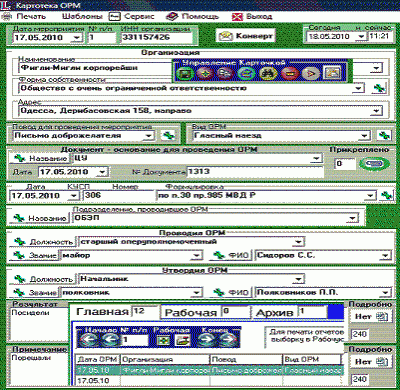Expand the Звание 'майор' dropdown
This screenshot has width=400, height=390.
[197, 256]
